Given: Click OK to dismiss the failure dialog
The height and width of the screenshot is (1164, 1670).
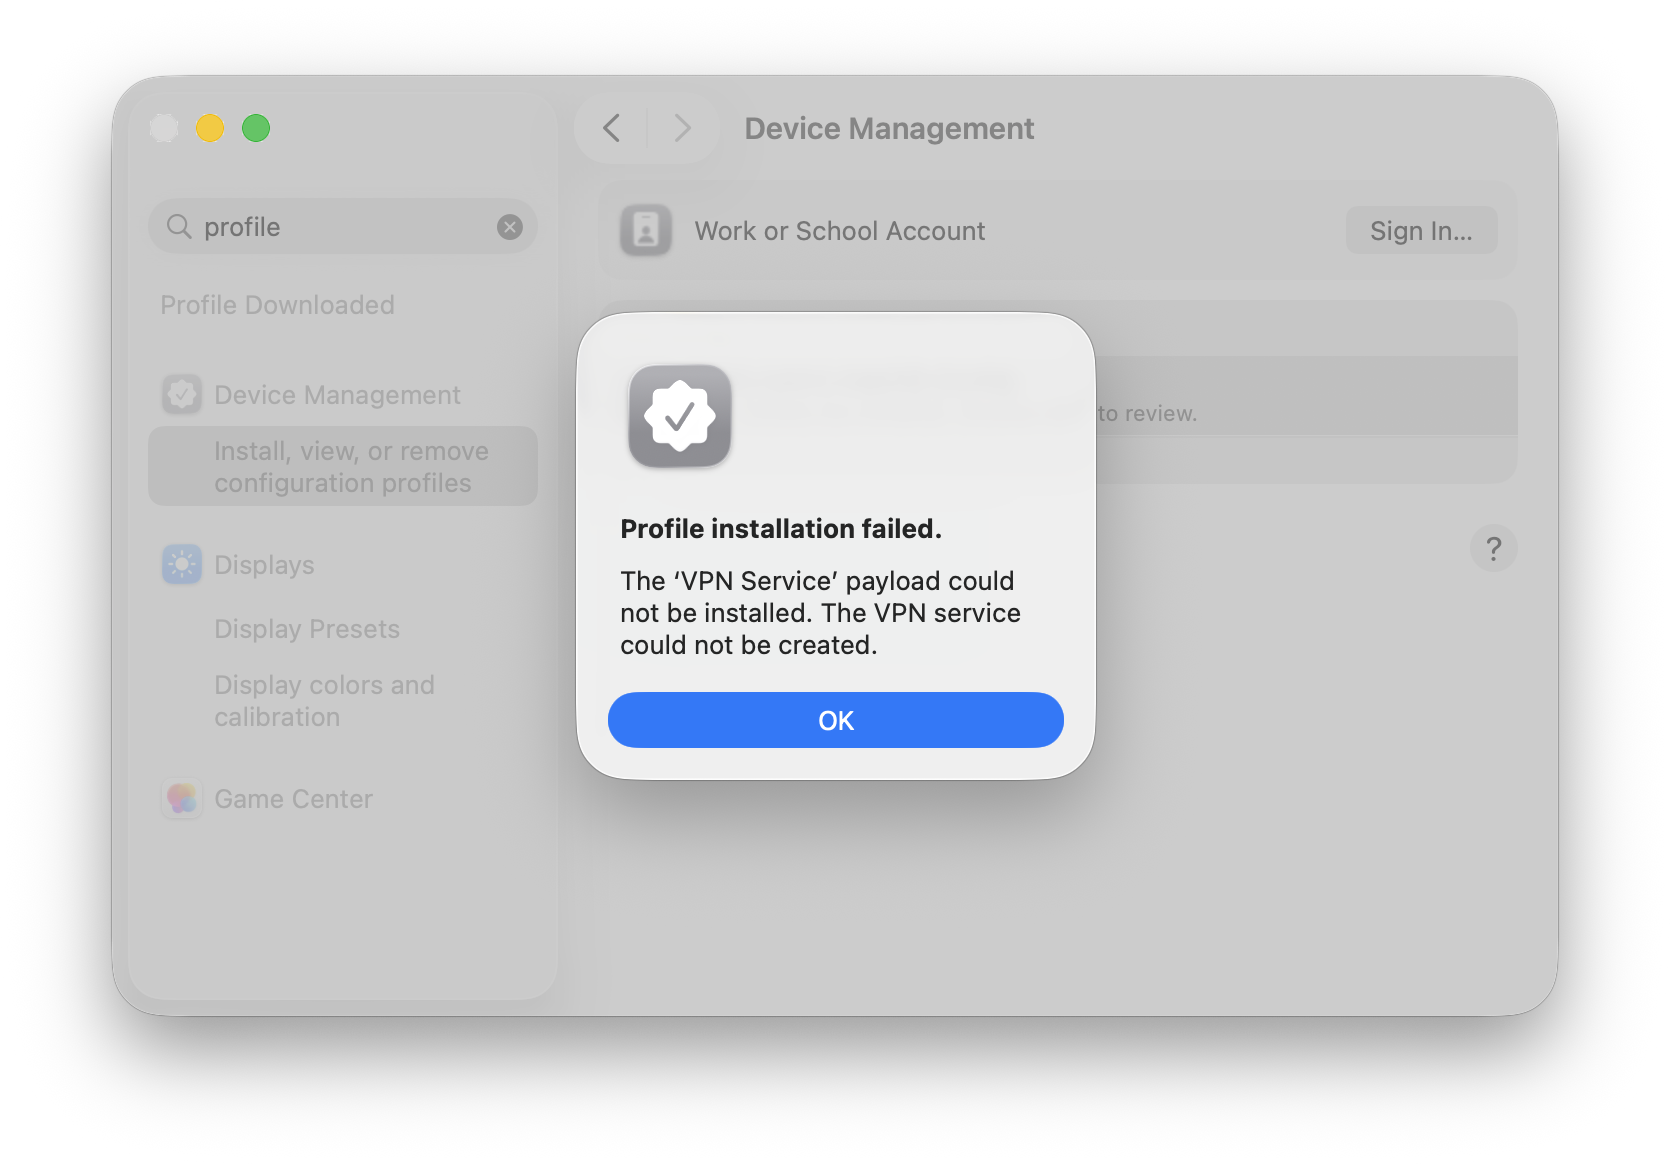Looking at the screenshot, I should click(835, 720).
